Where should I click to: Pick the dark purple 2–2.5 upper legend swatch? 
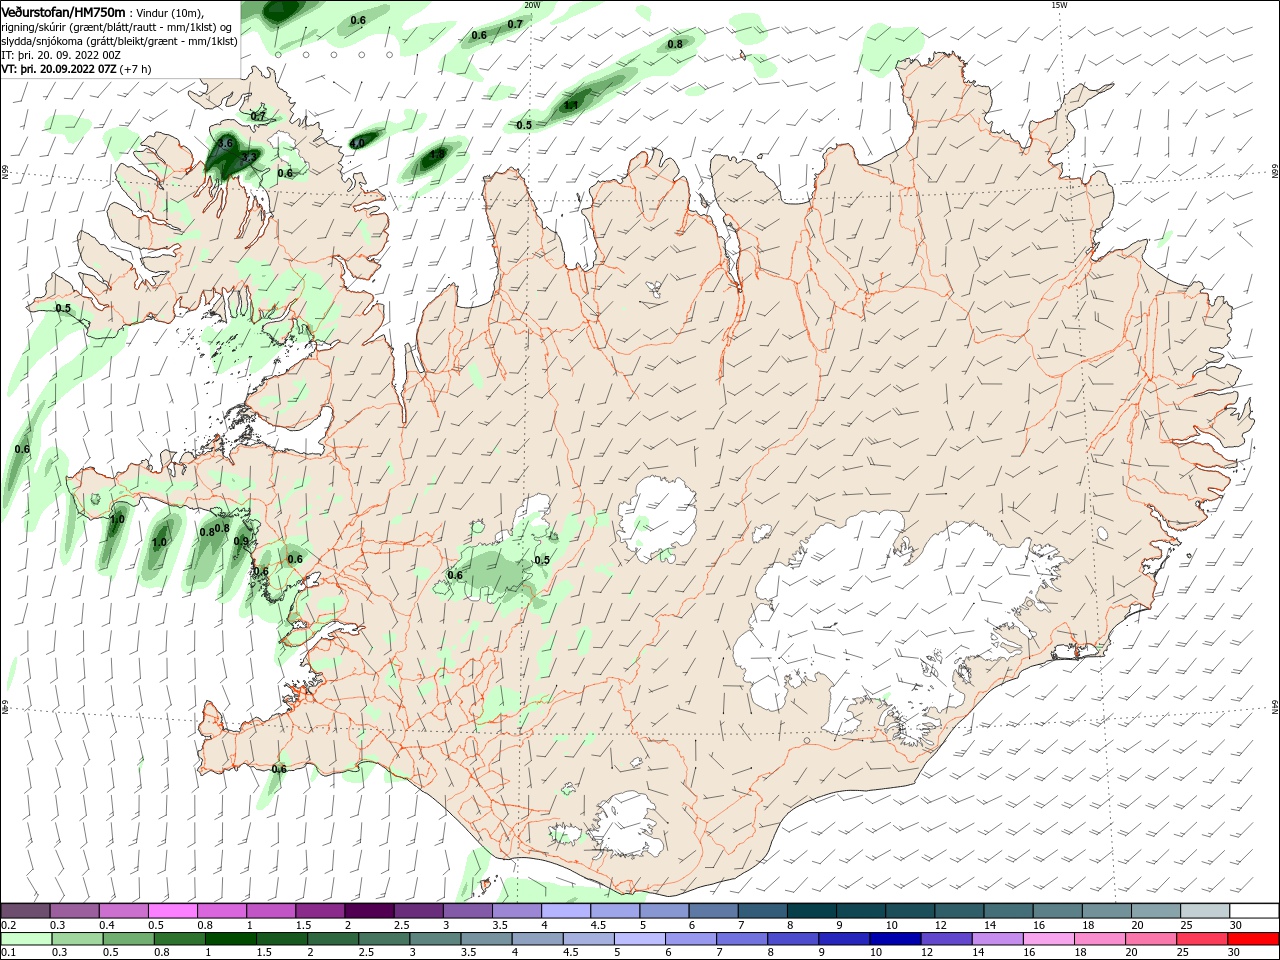tap(368, 911)
